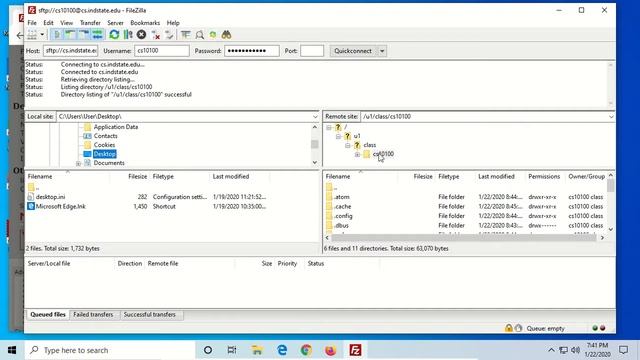Select the .config folder in remote list
The height and width of the screenshot is (360, 640).
[x=343, y=216]
